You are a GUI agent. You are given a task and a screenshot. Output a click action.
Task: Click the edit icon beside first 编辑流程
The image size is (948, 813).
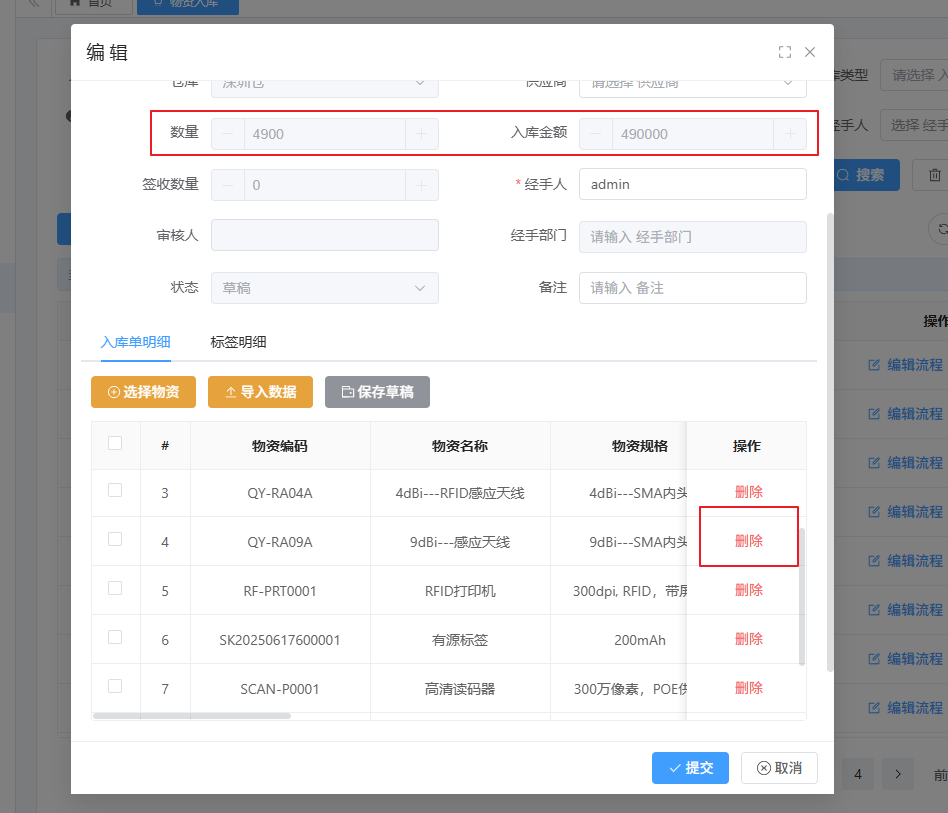tap(874, 365)
